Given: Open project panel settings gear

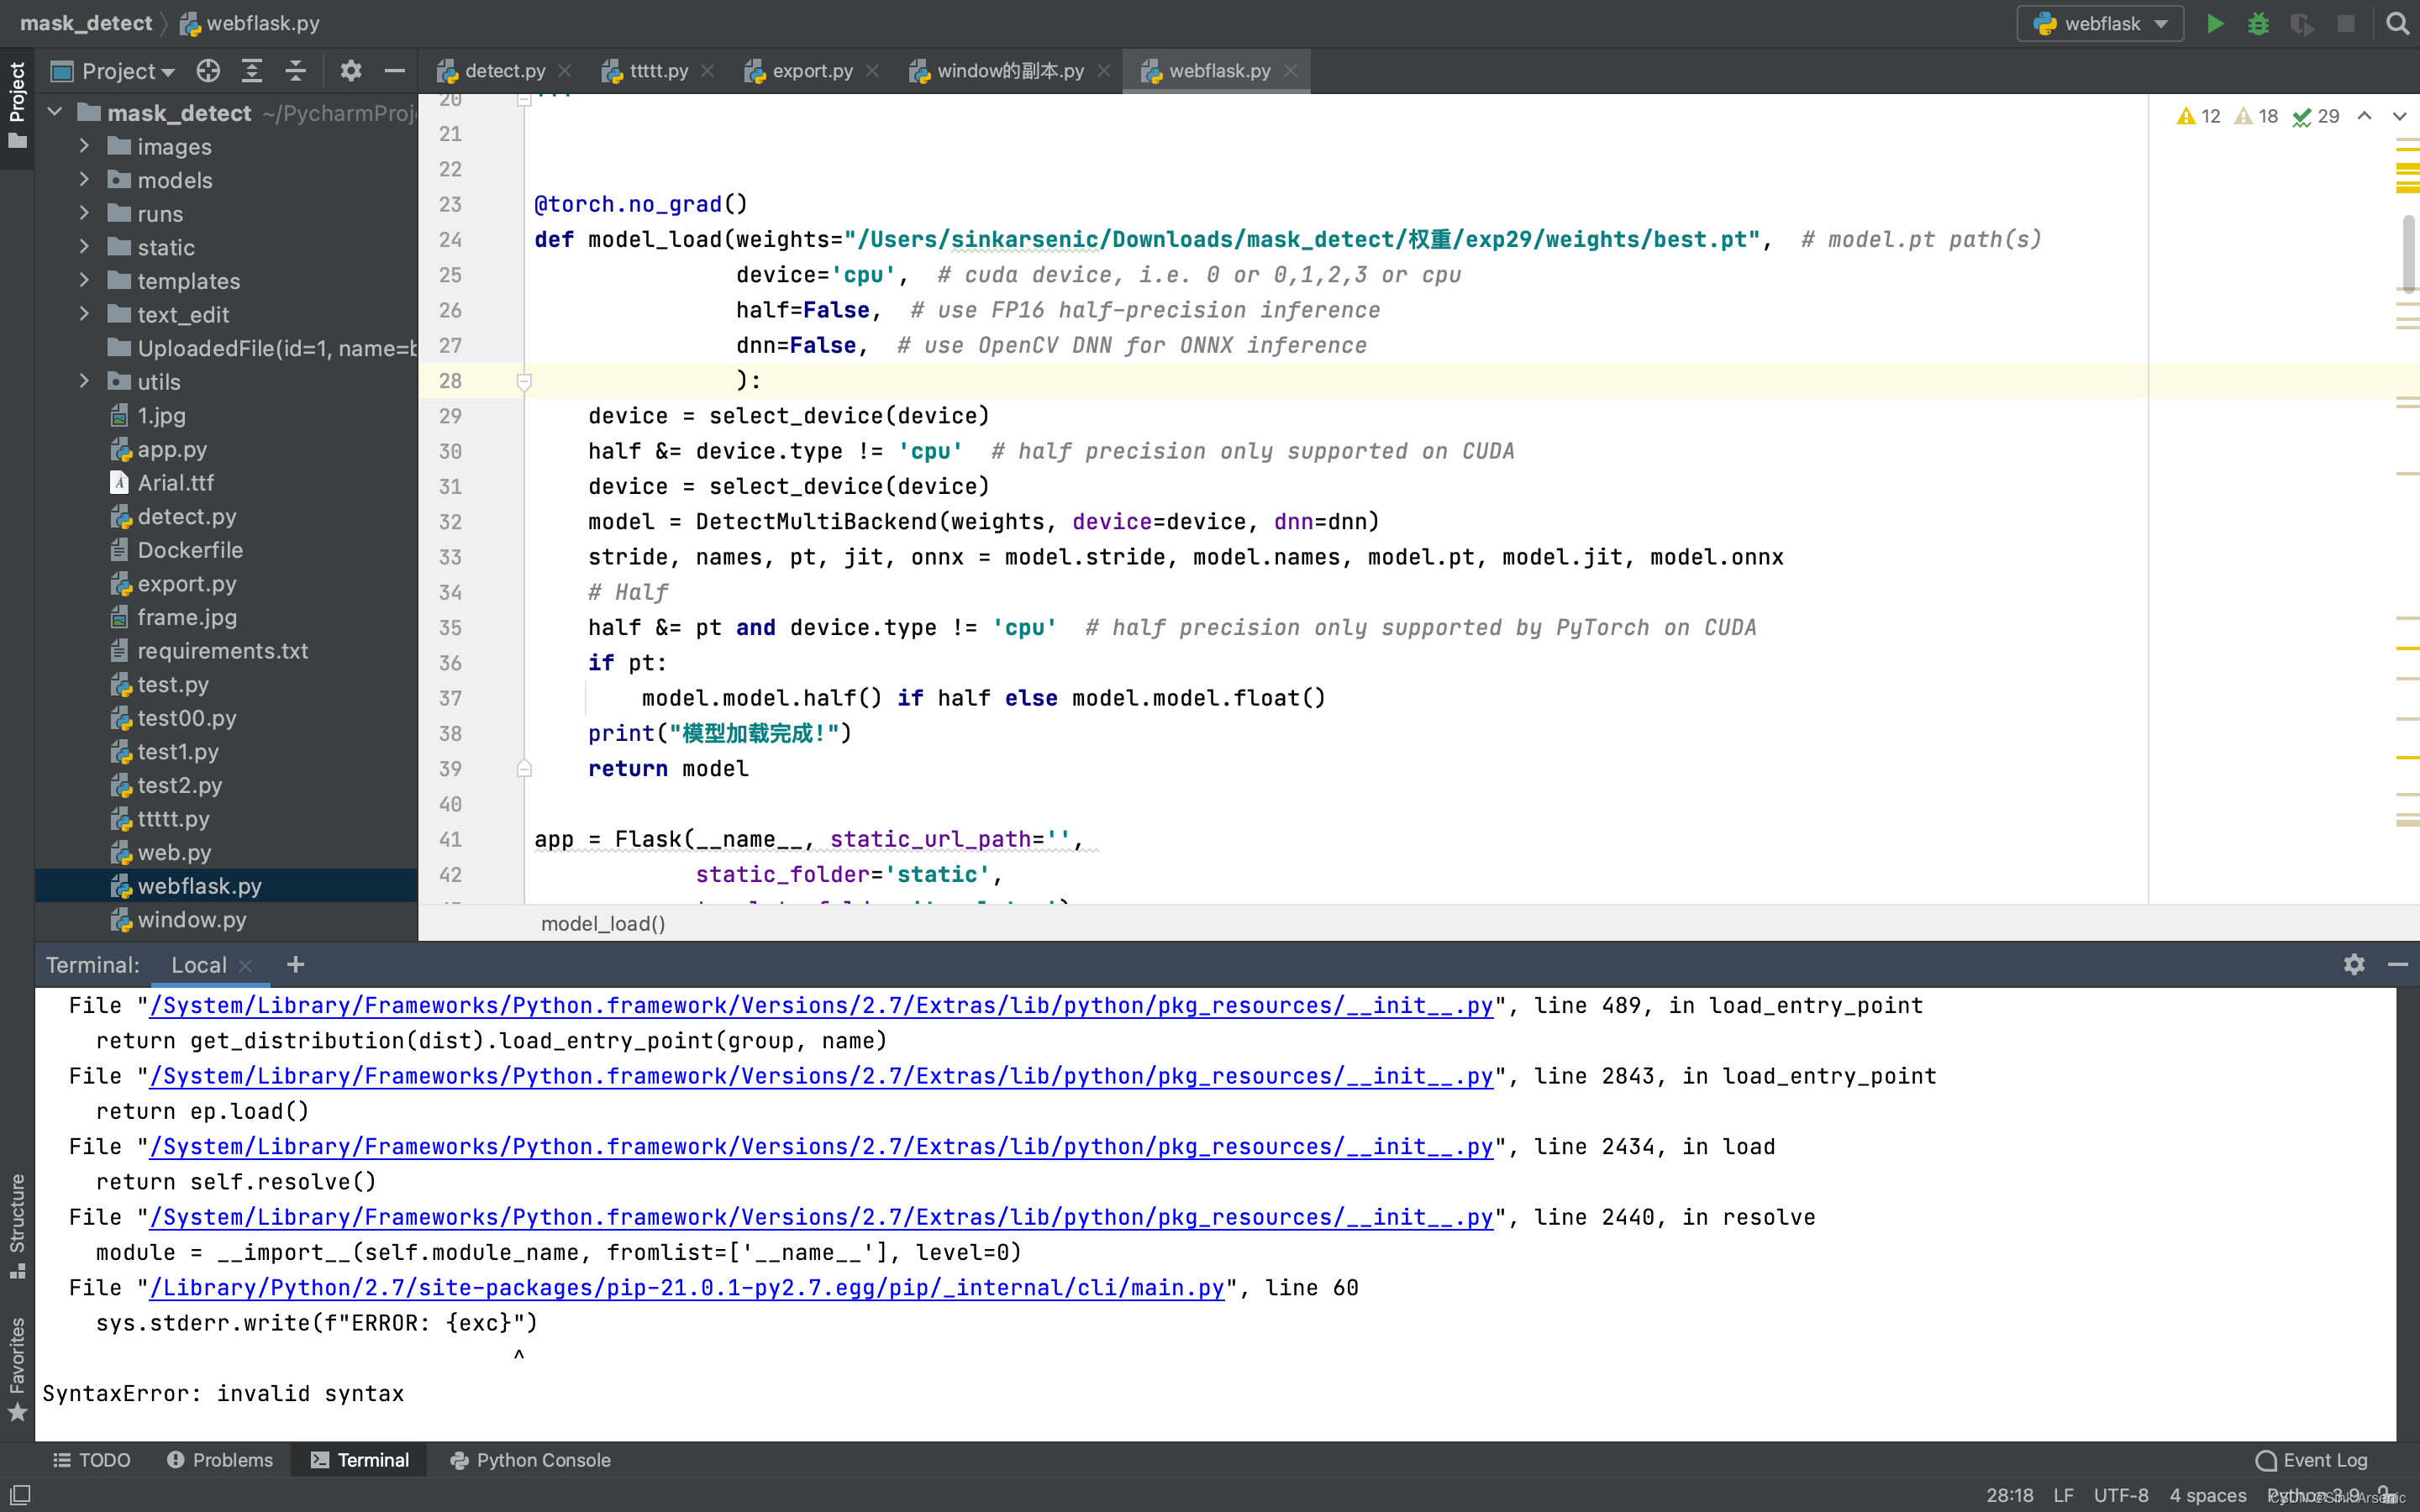Looking at the screenshot, I should coord(350,71).
